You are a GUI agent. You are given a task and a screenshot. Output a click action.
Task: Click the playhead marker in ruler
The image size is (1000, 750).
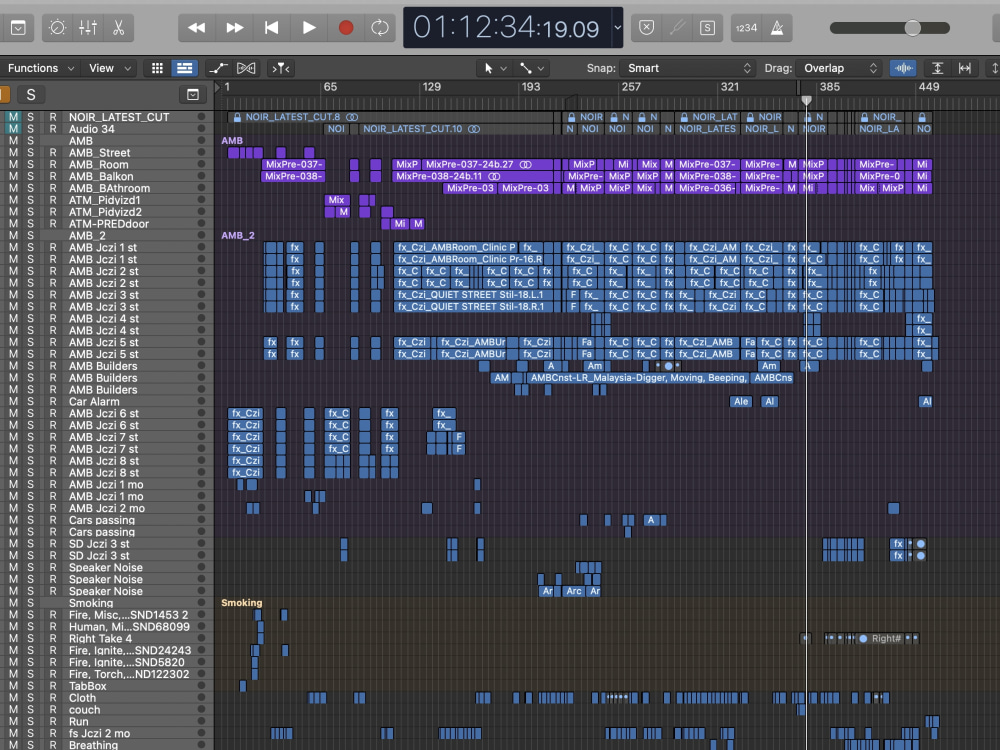[806, 100]
